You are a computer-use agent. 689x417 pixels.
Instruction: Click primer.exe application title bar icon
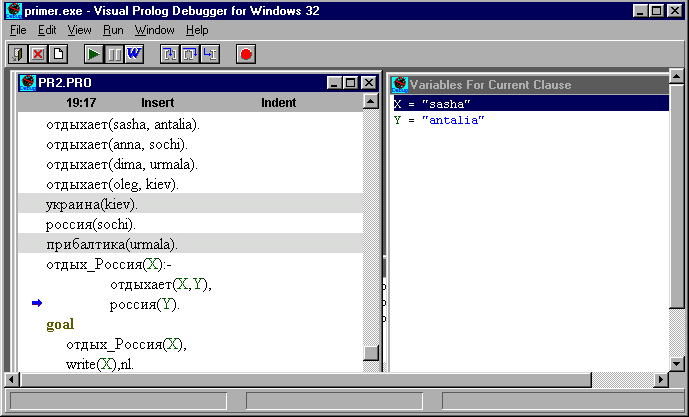14,10
